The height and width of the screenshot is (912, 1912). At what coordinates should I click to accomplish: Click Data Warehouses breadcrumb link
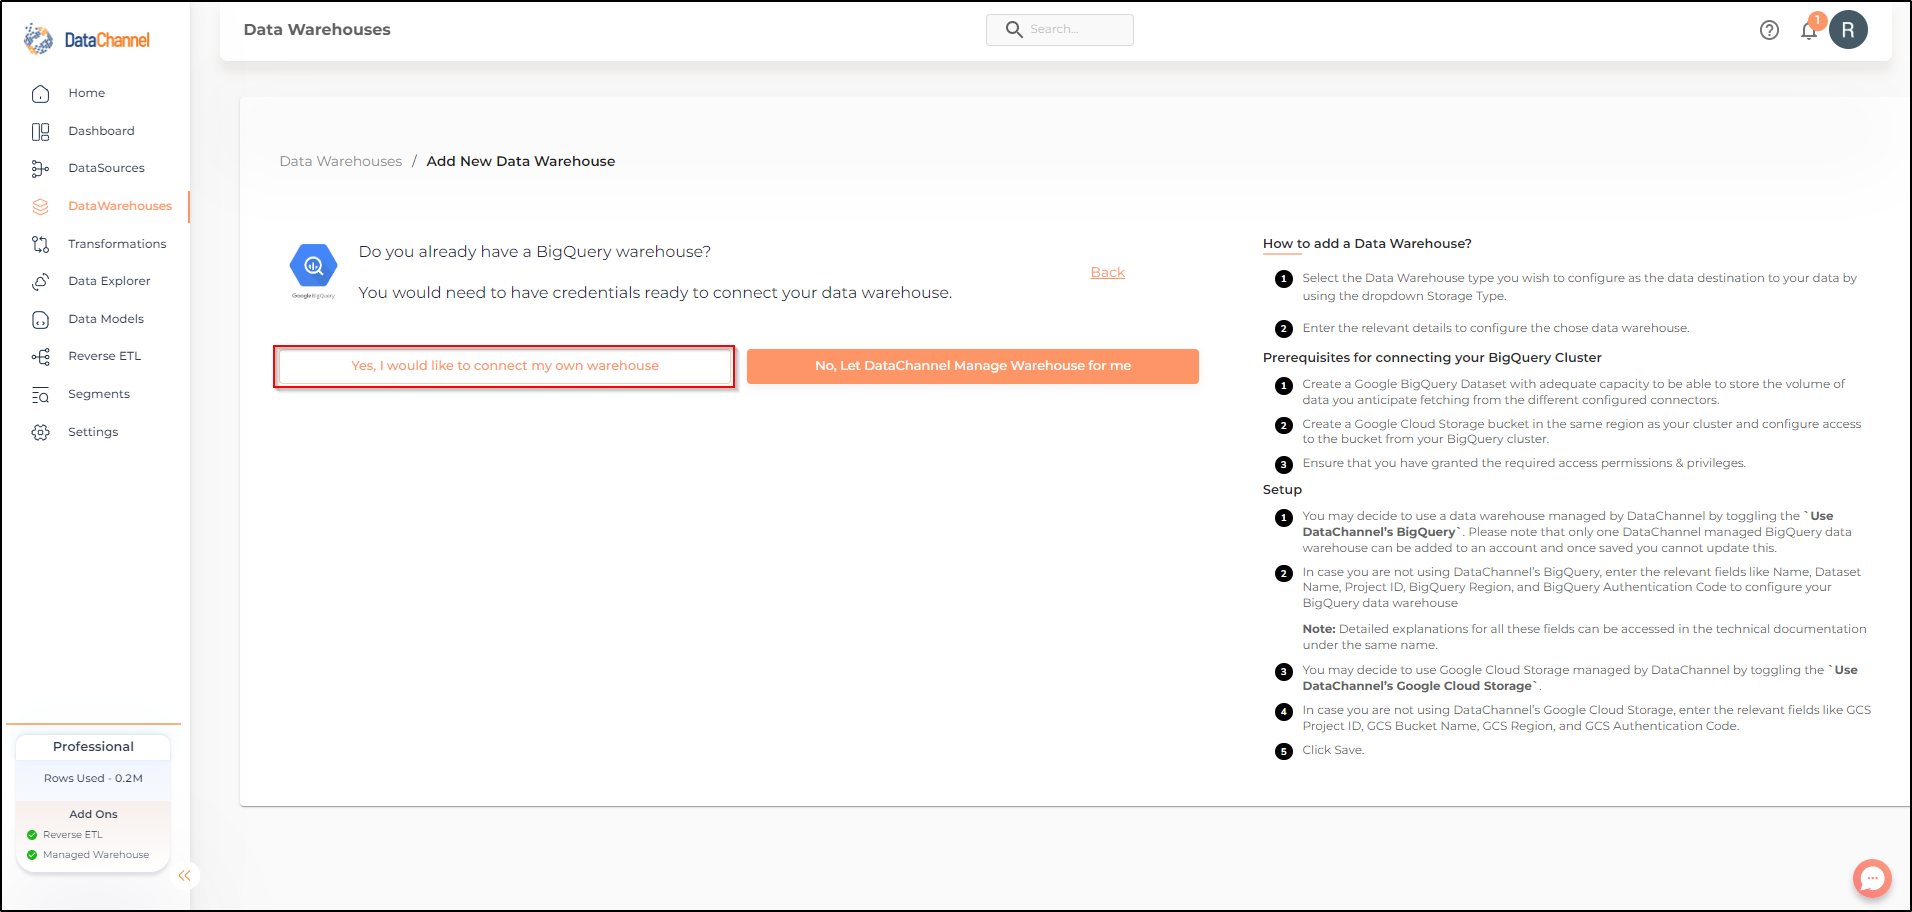[341, 161]
